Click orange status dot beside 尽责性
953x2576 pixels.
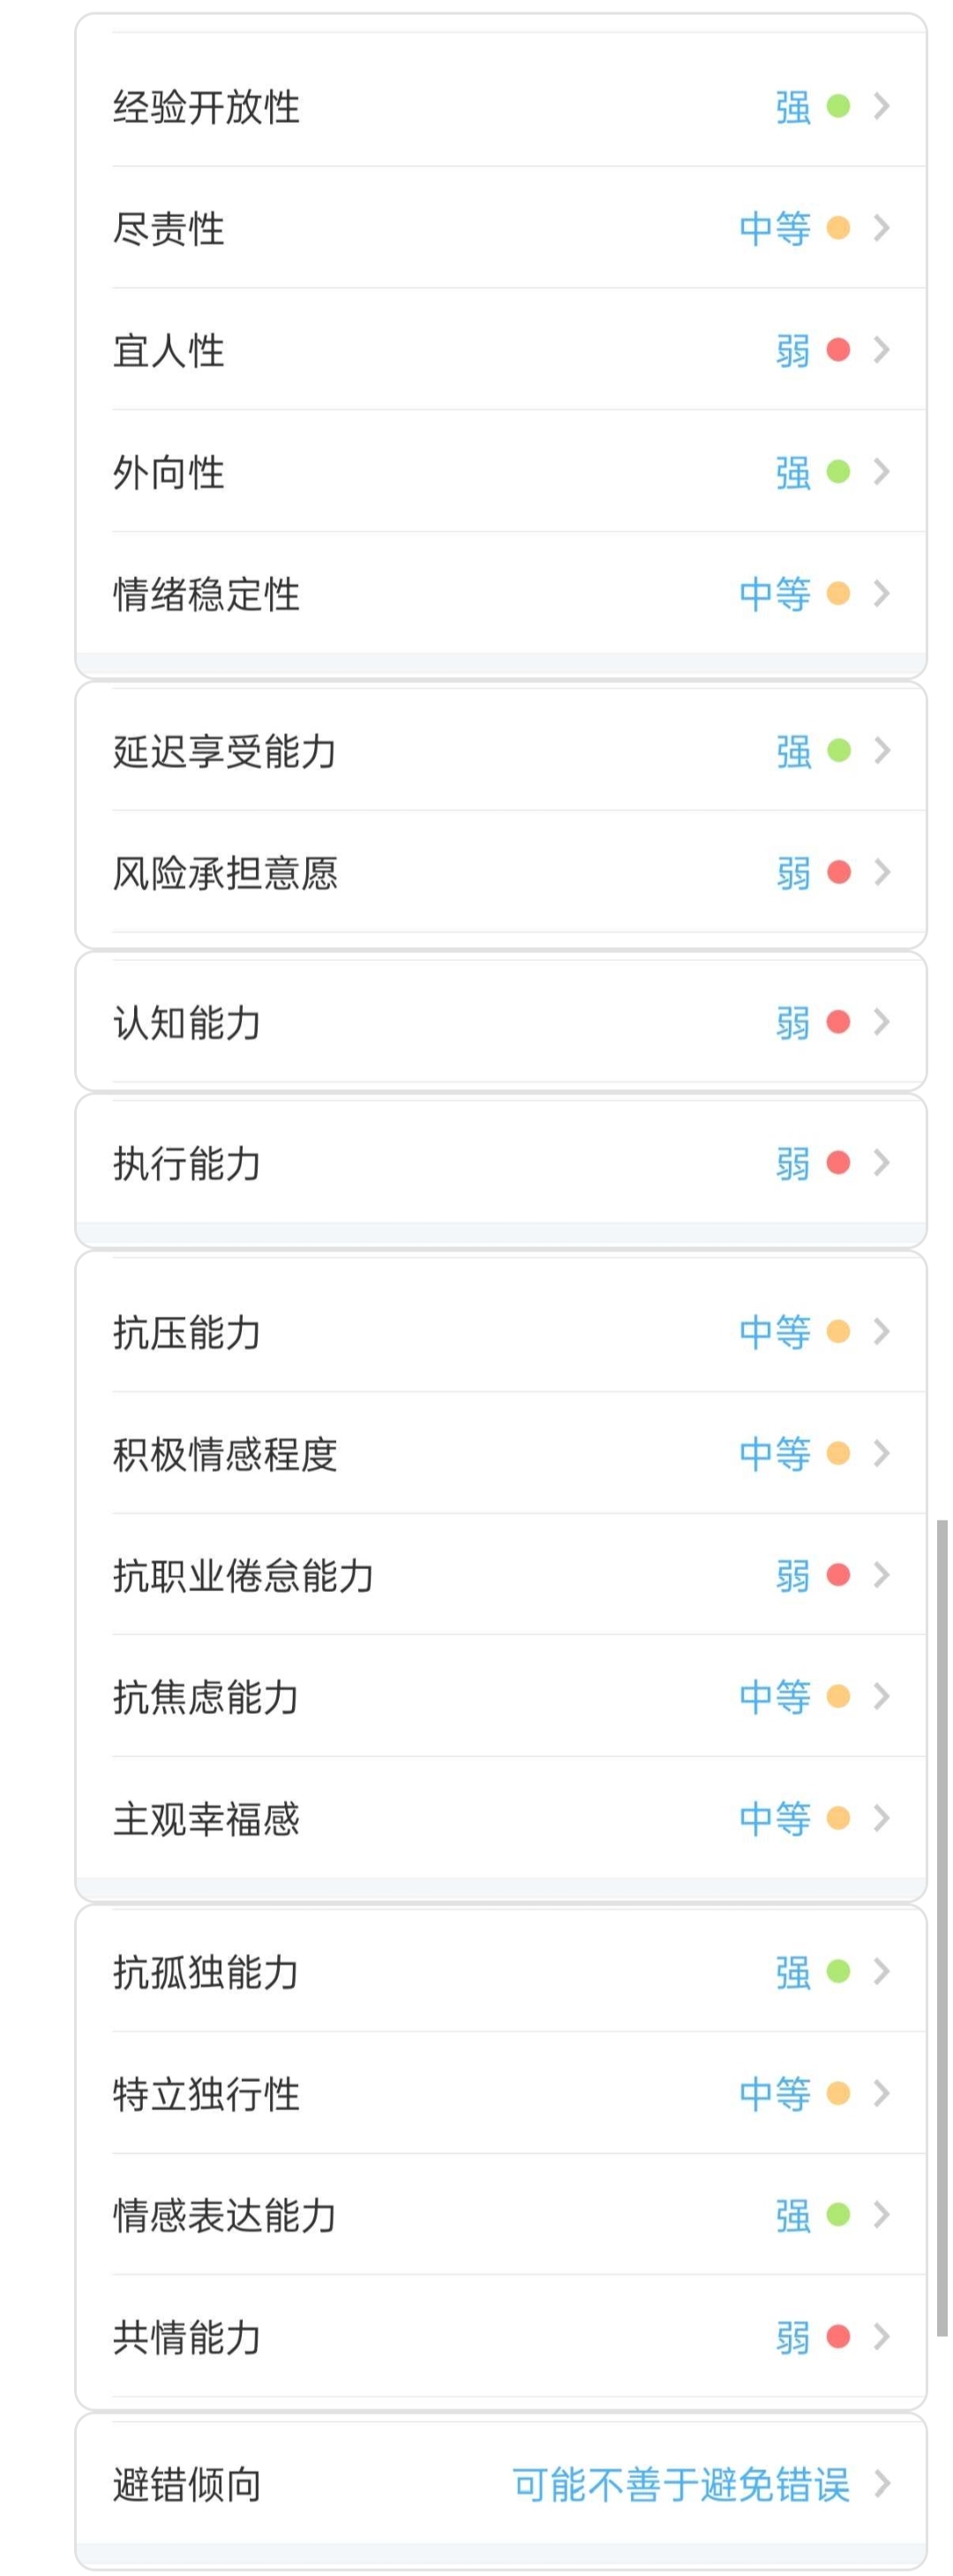point(838,228)
